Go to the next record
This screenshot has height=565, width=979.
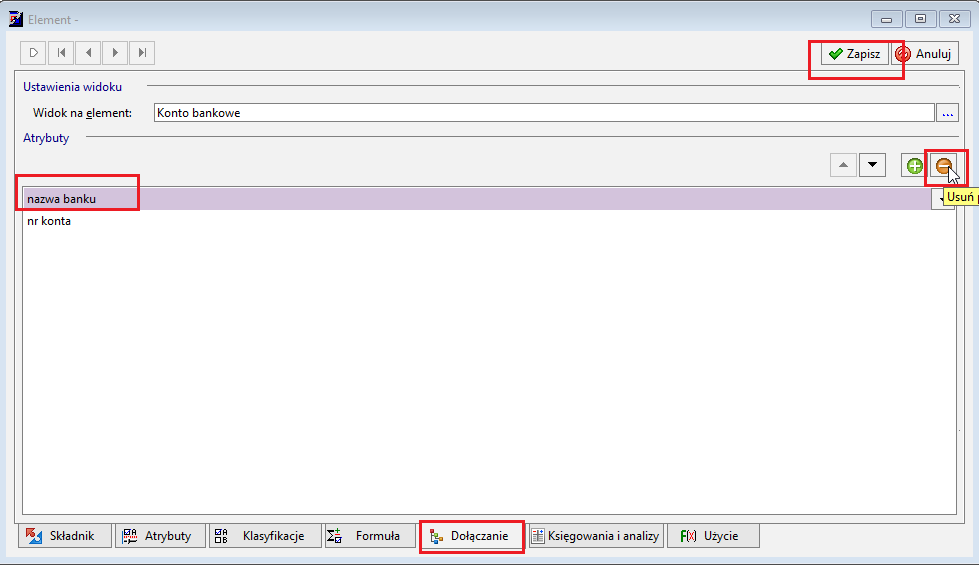coord(115,53)
